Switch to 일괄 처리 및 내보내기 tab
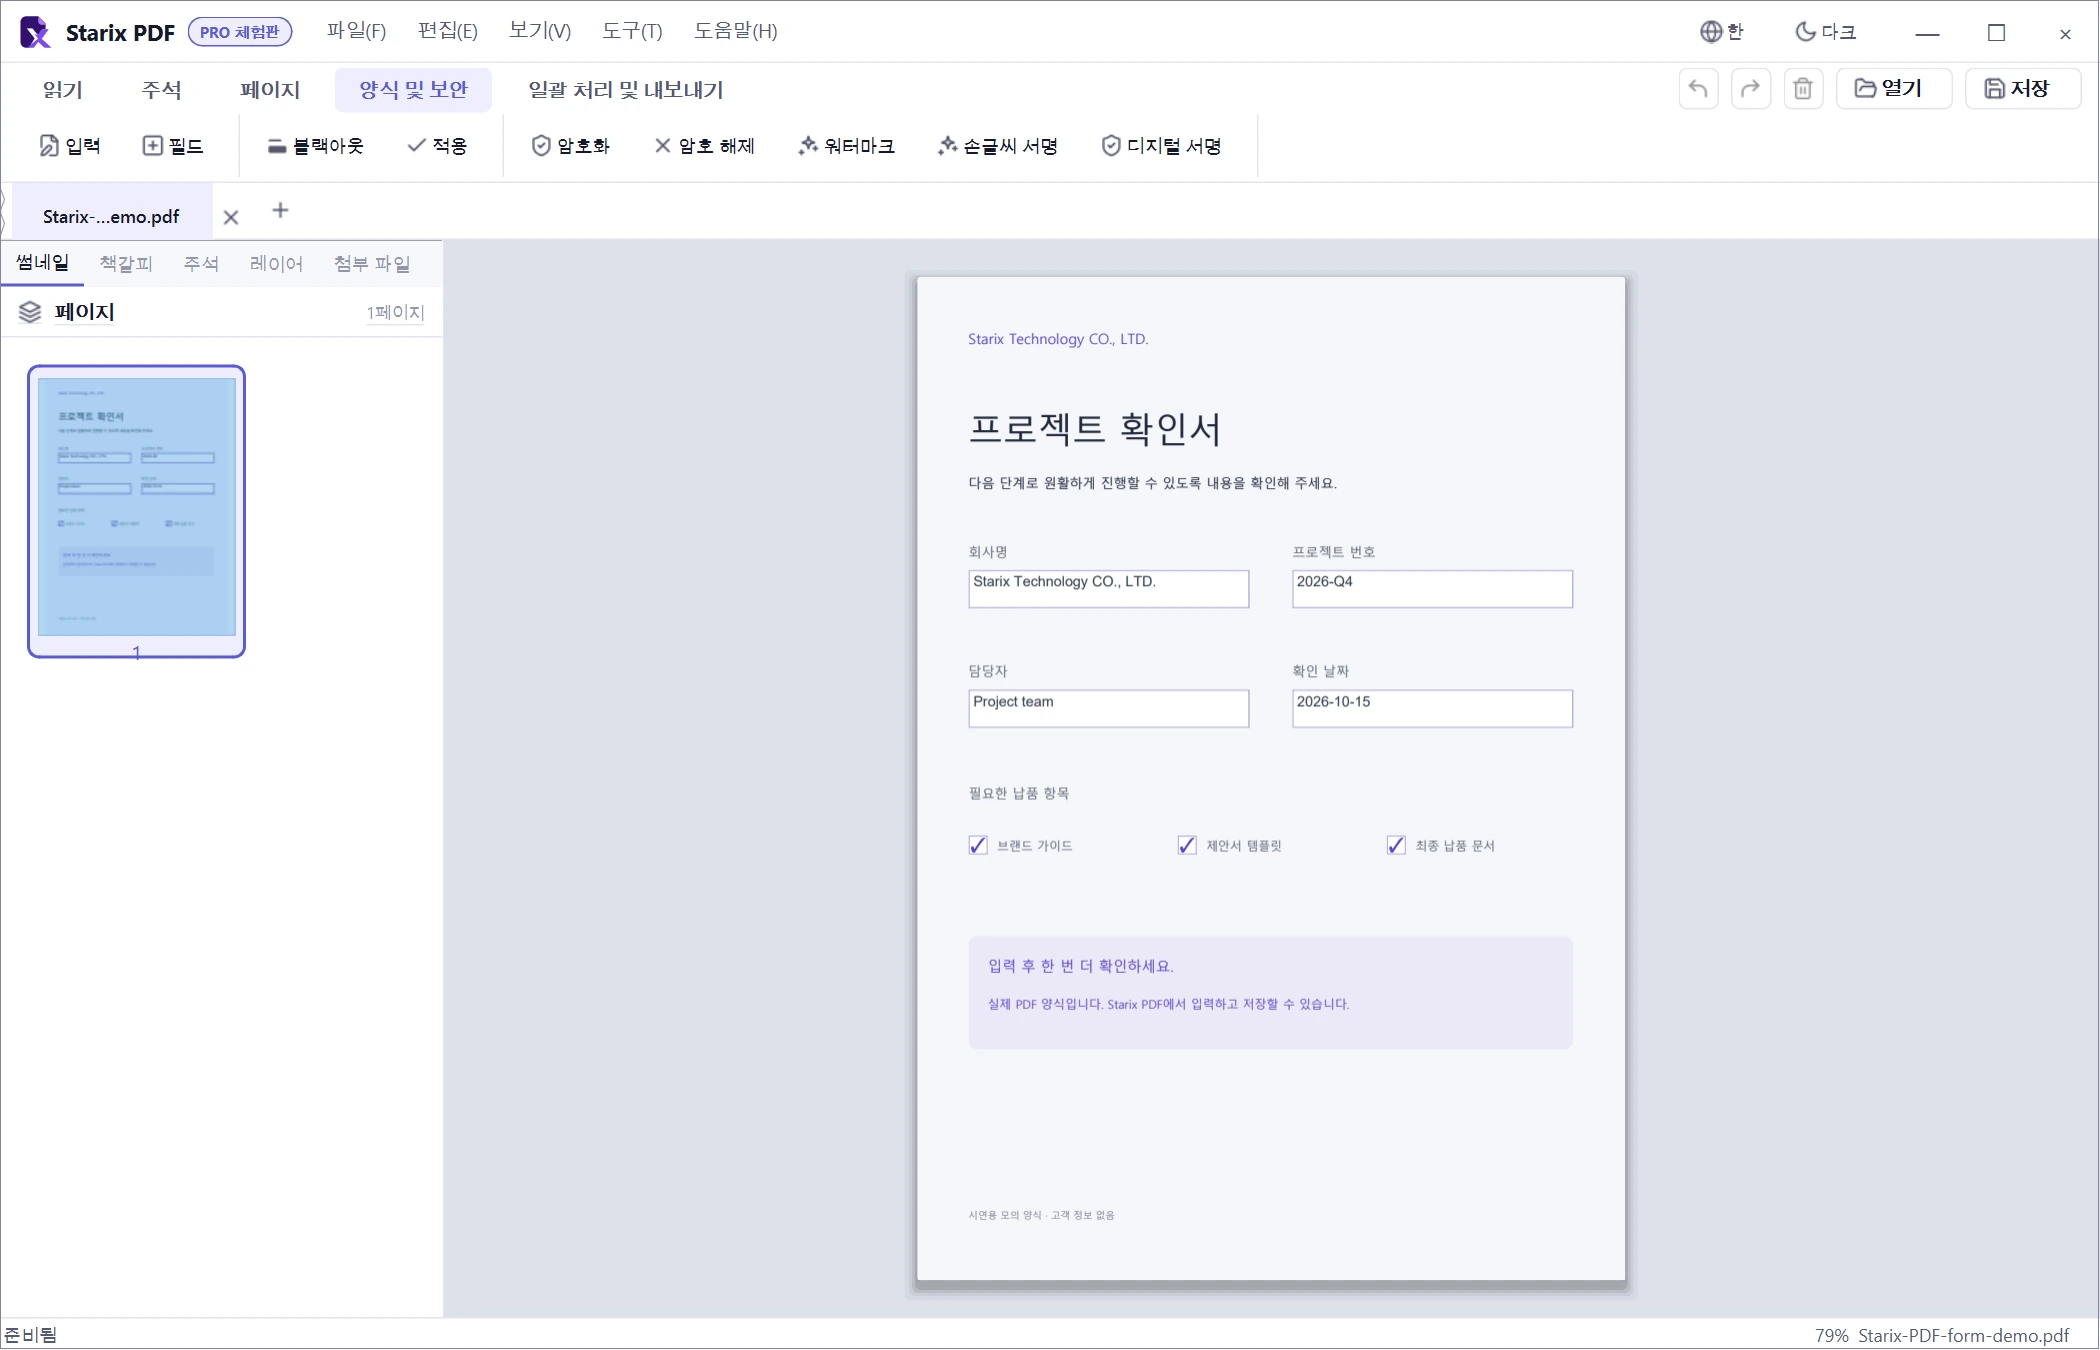 pyautogui.click(x=626, y=90)
